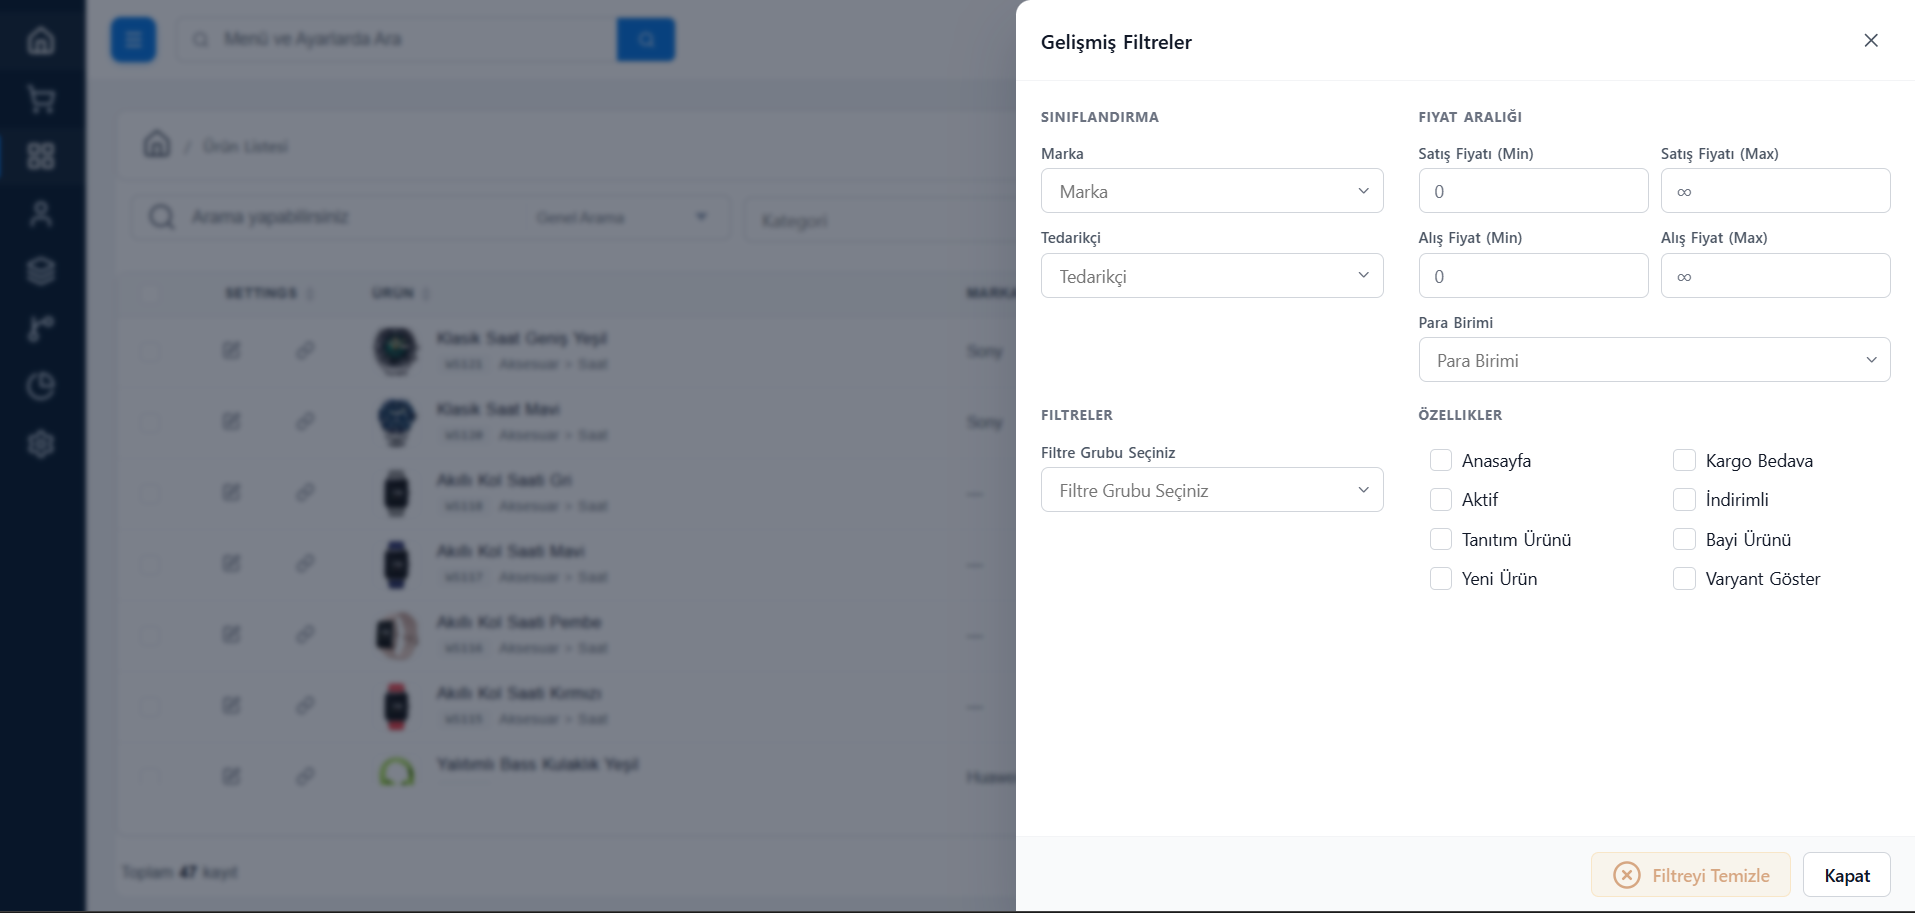The height and width of the screenshot is (913, 1915).
Task: Check the Aktif option
Action: point(1441,499)
